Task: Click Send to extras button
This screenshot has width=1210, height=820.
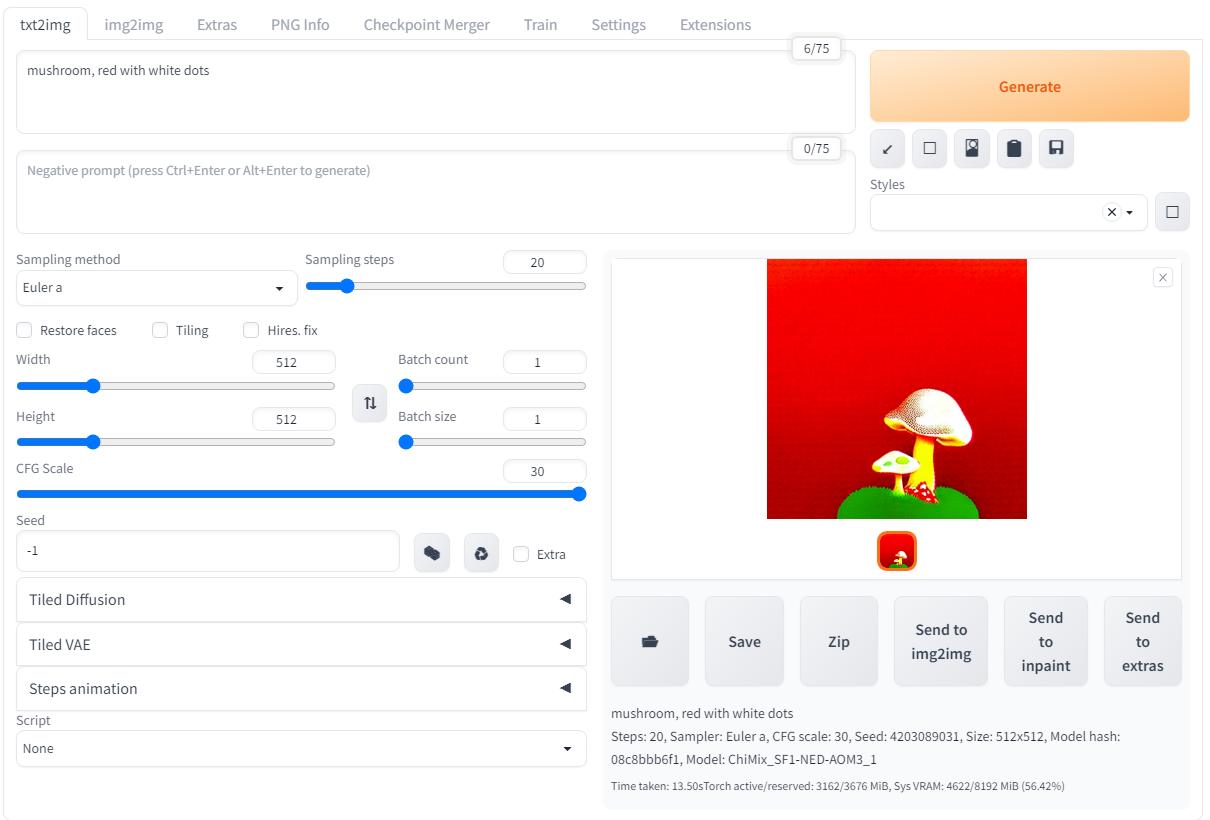Action: (1143, 642)
